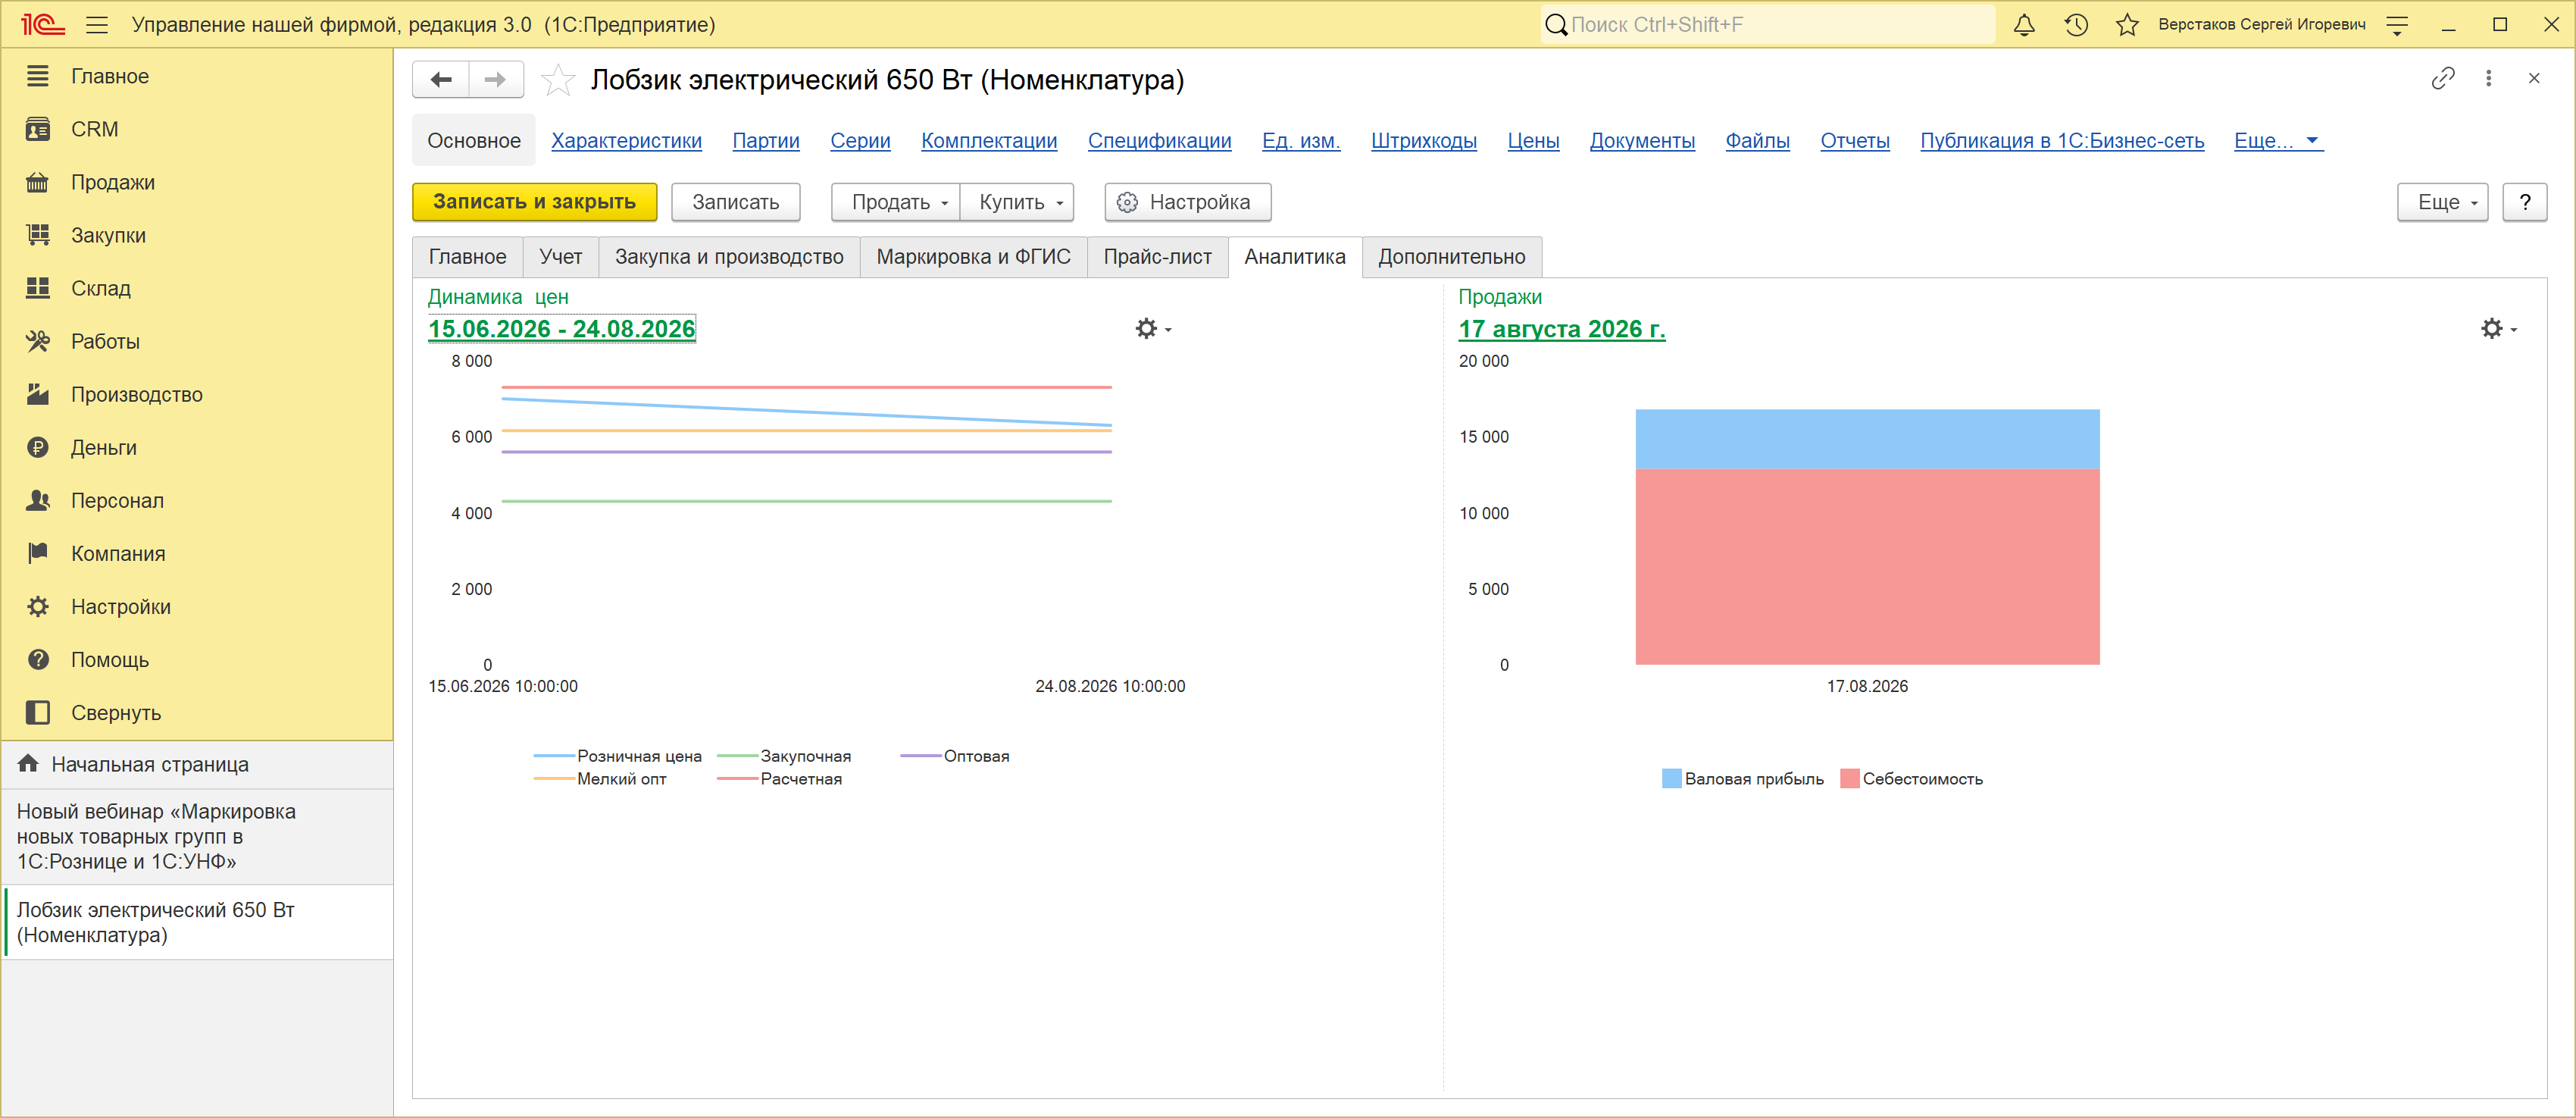Viewport: 2576px width, 1118px height.
Task: Add Лобзик электрический to favorites star
Action: 558,80
